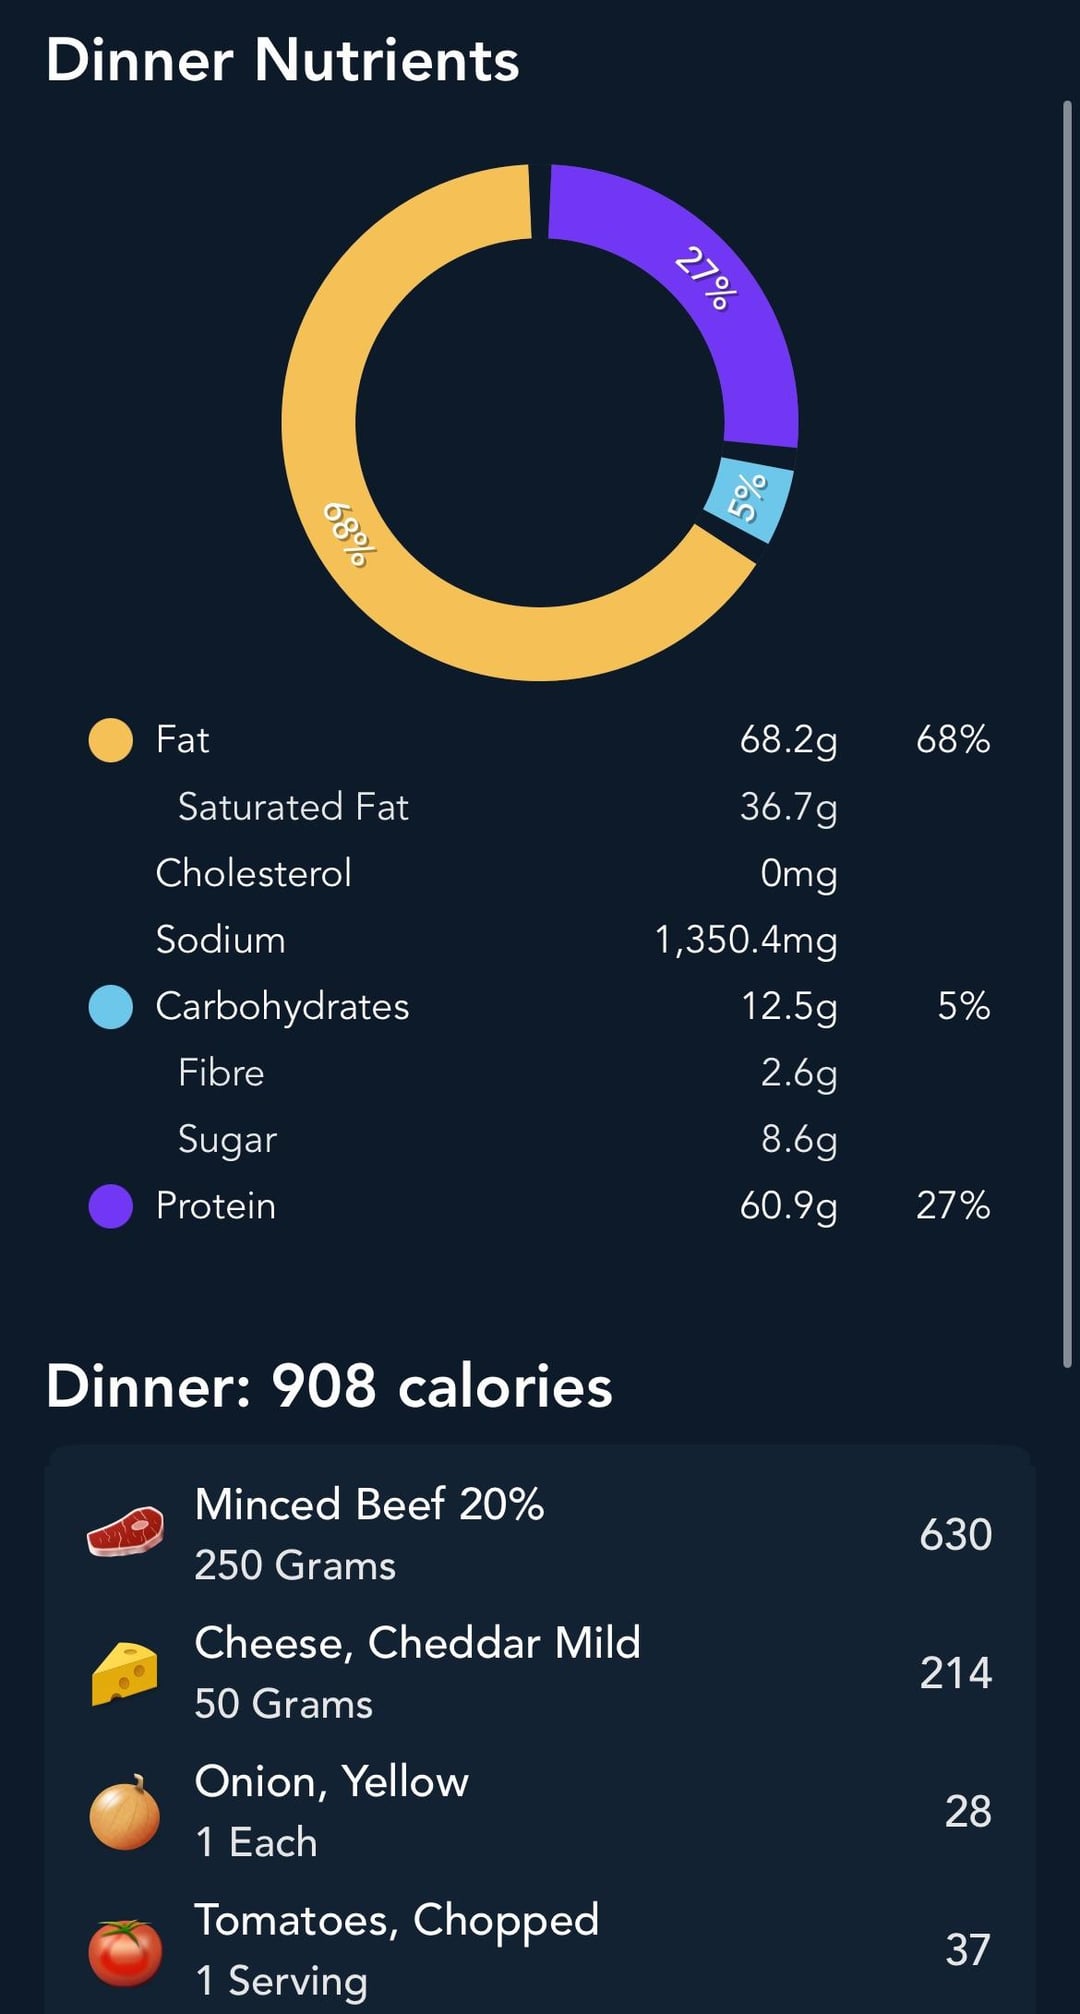This screenshot has height=2014, width=1080.
Task: Tap the 630 calories value for beef
Action: coord(955,1534)
